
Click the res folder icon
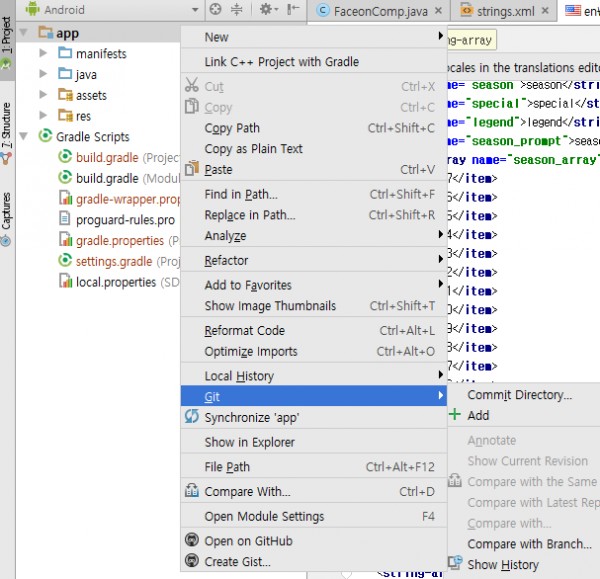[x=65, y=115]
